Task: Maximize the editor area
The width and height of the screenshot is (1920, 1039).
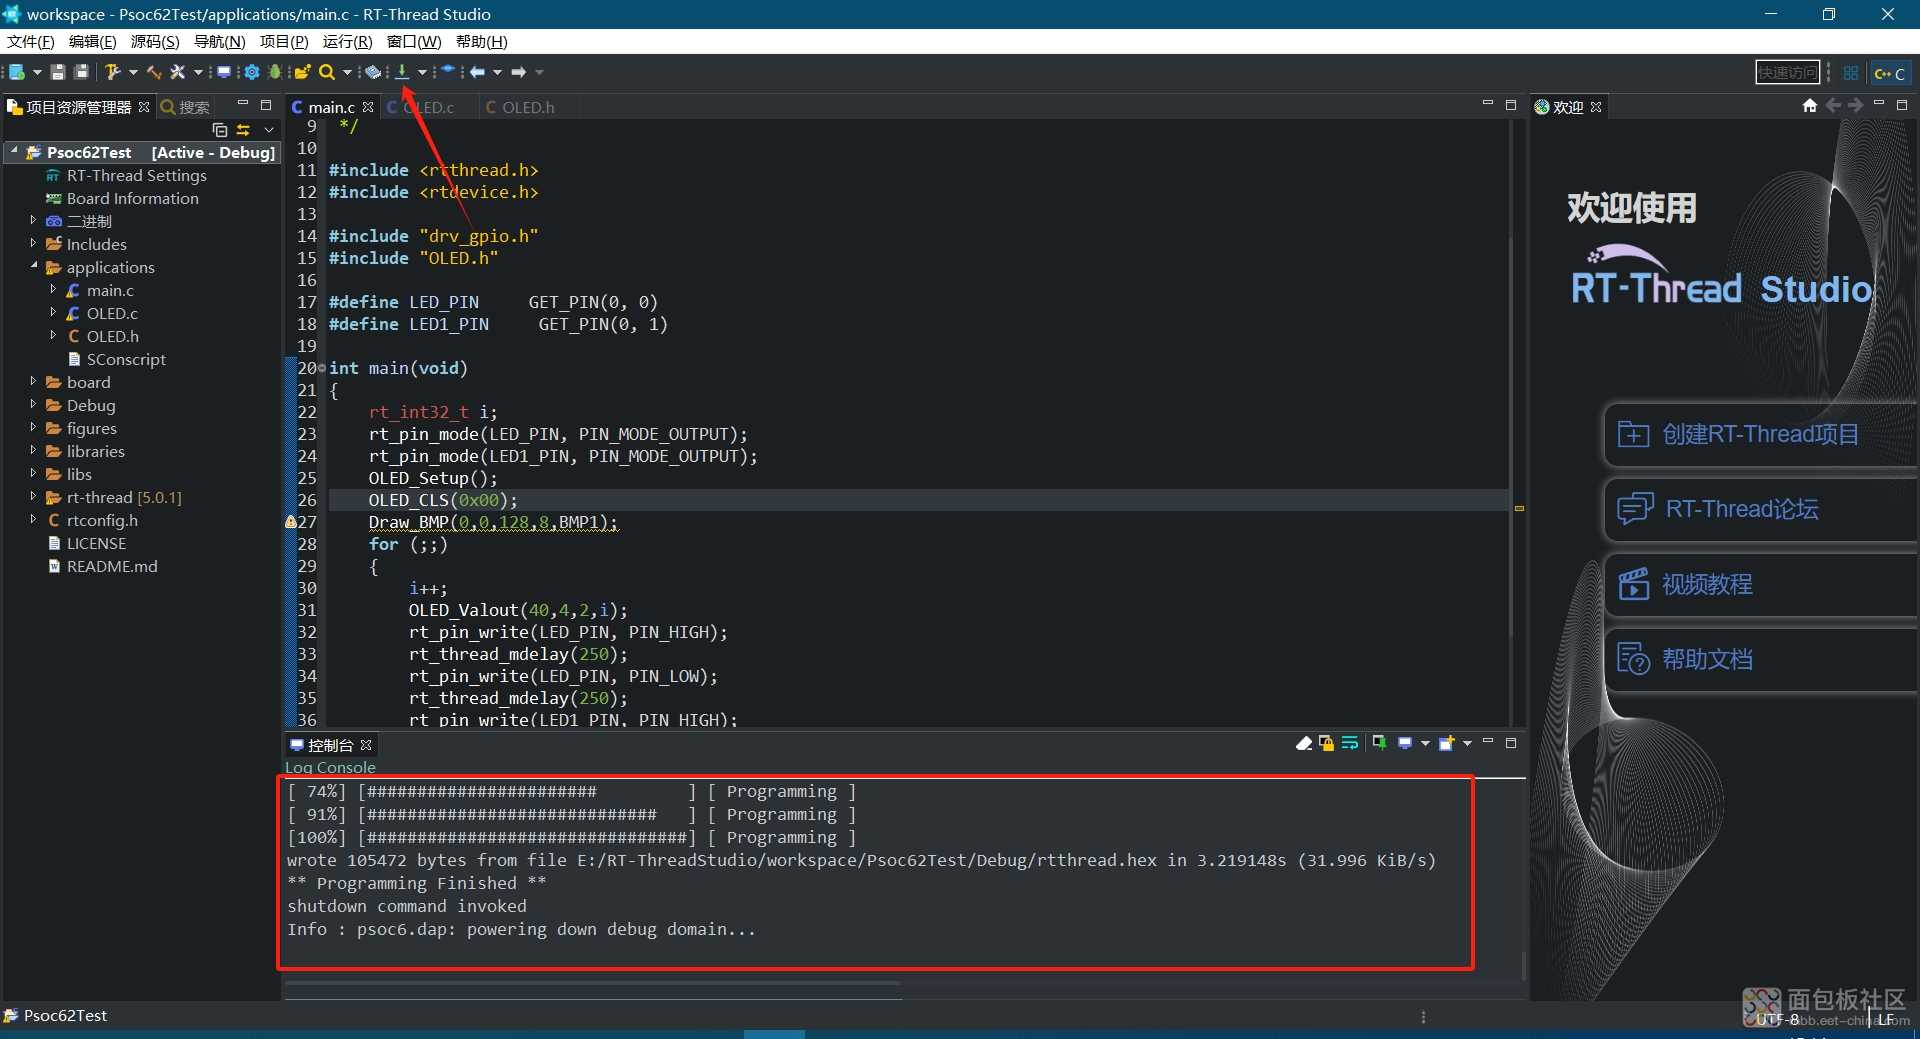Action: (1511, 104)
